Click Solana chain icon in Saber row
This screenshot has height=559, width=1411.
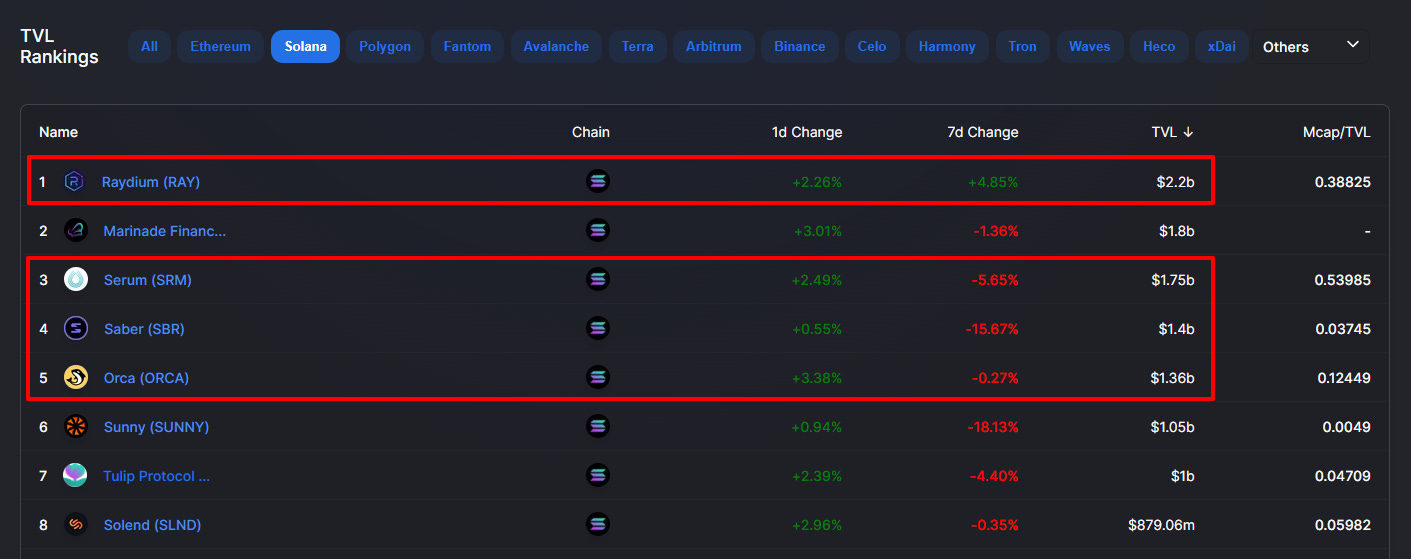coord(597,328)
